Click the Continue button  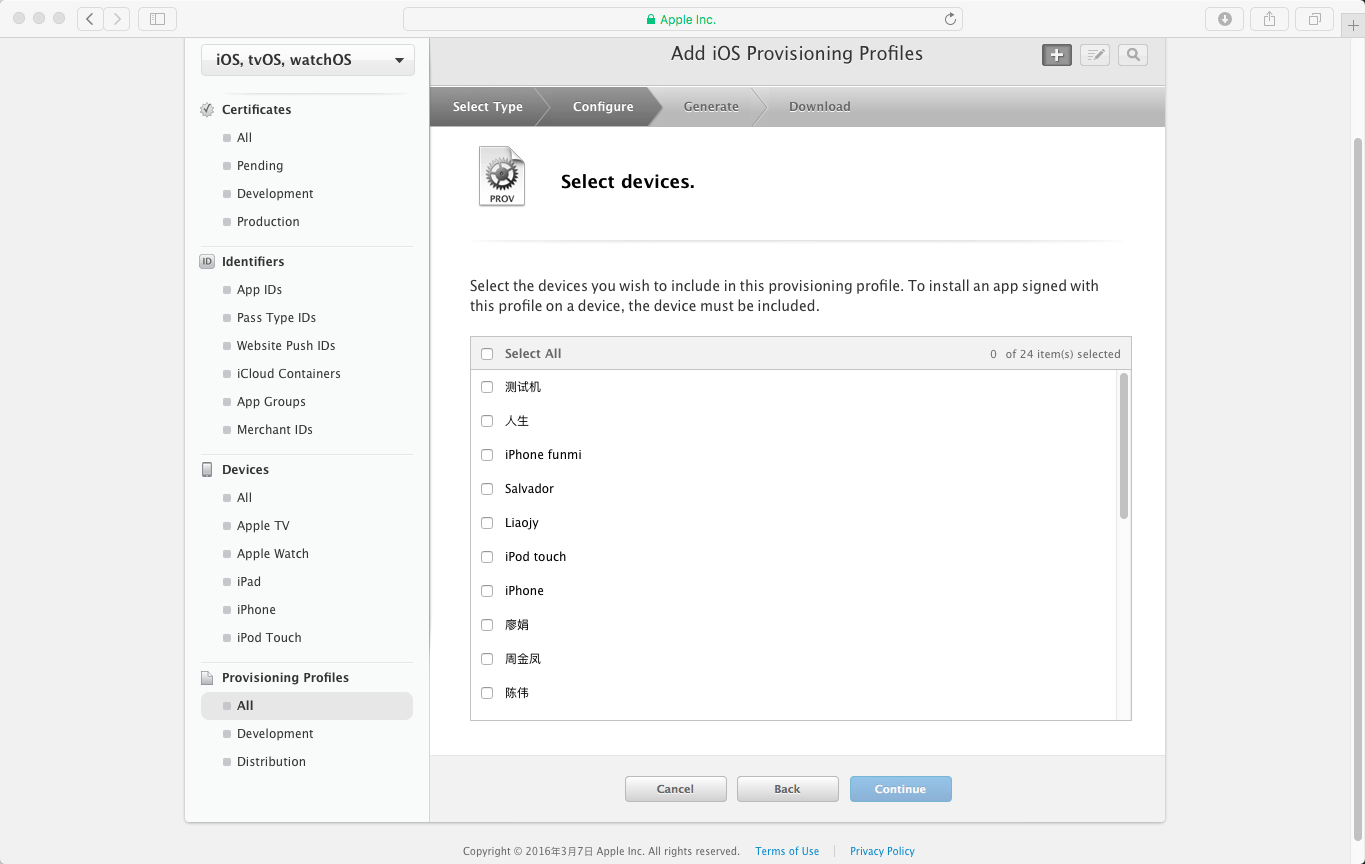point(901,789)
